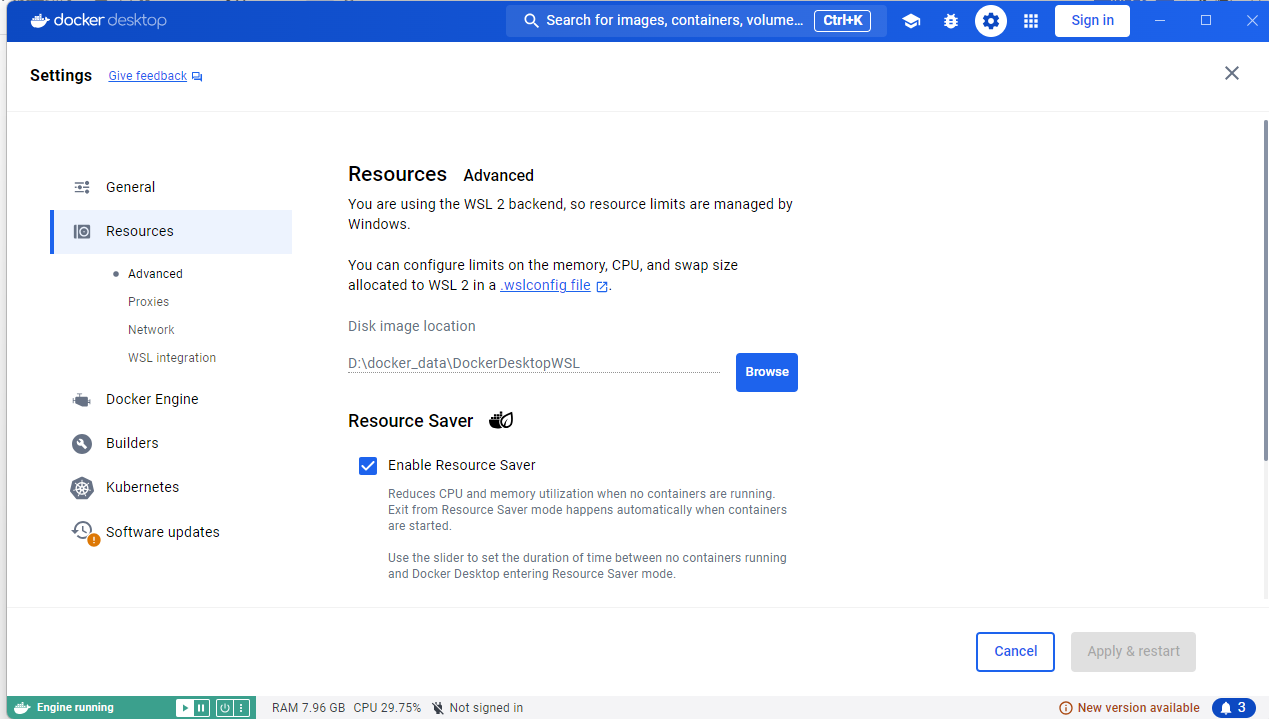Screen dimensions: 1269x719
Task: Click the search magnifier icon
Action: pyautogui.click(x=532, y=21)
